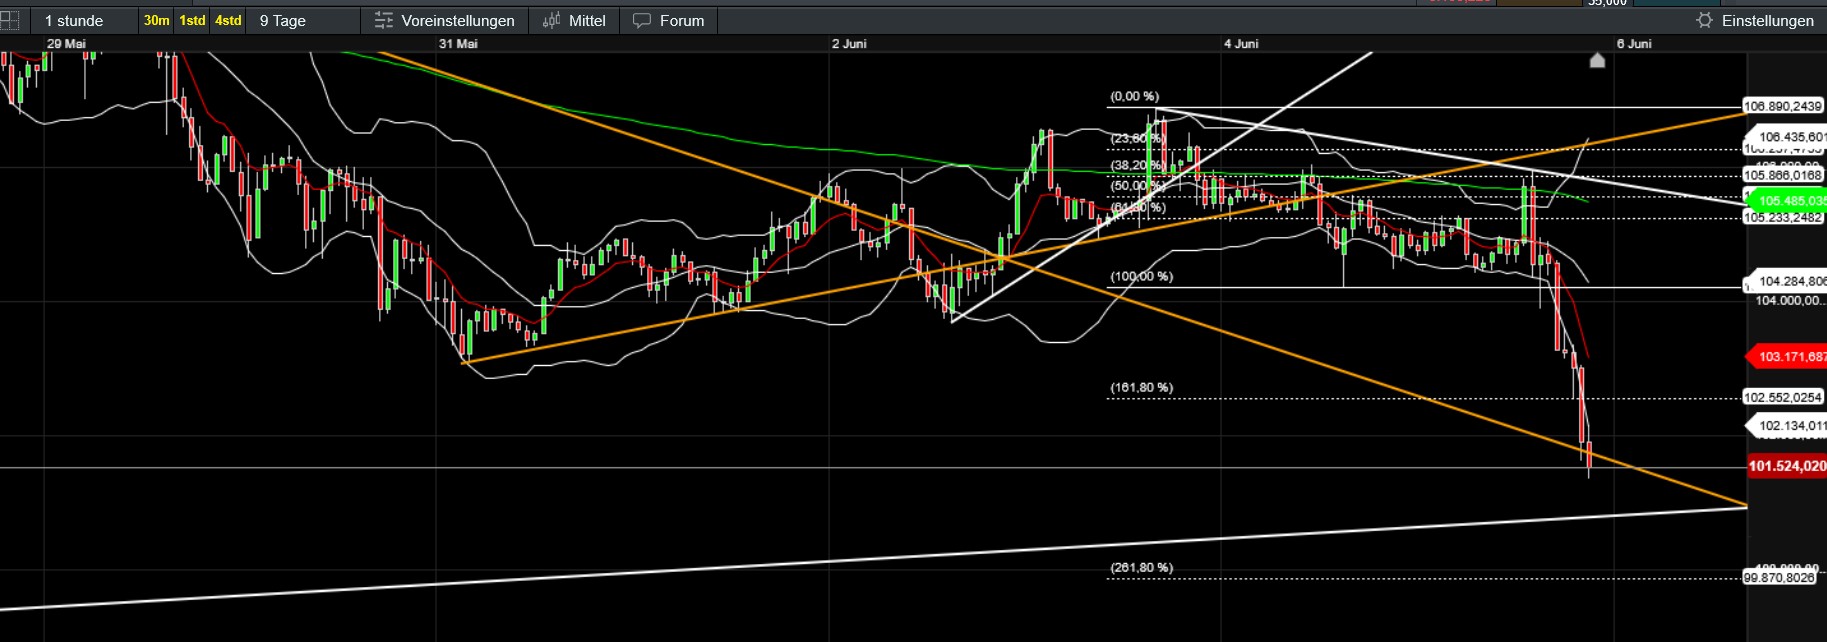Switch to the 30m timeframe
Screen dimensions: 1827x642
coord(156,20)
